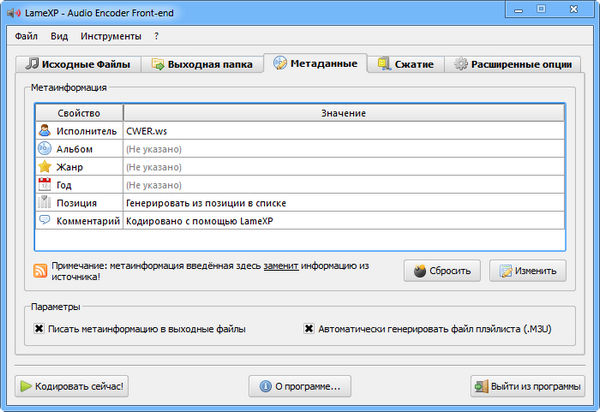The width and height of the screenshot is (600, 412).
Task: Open О программе... dialog
Action: point(300,386)
